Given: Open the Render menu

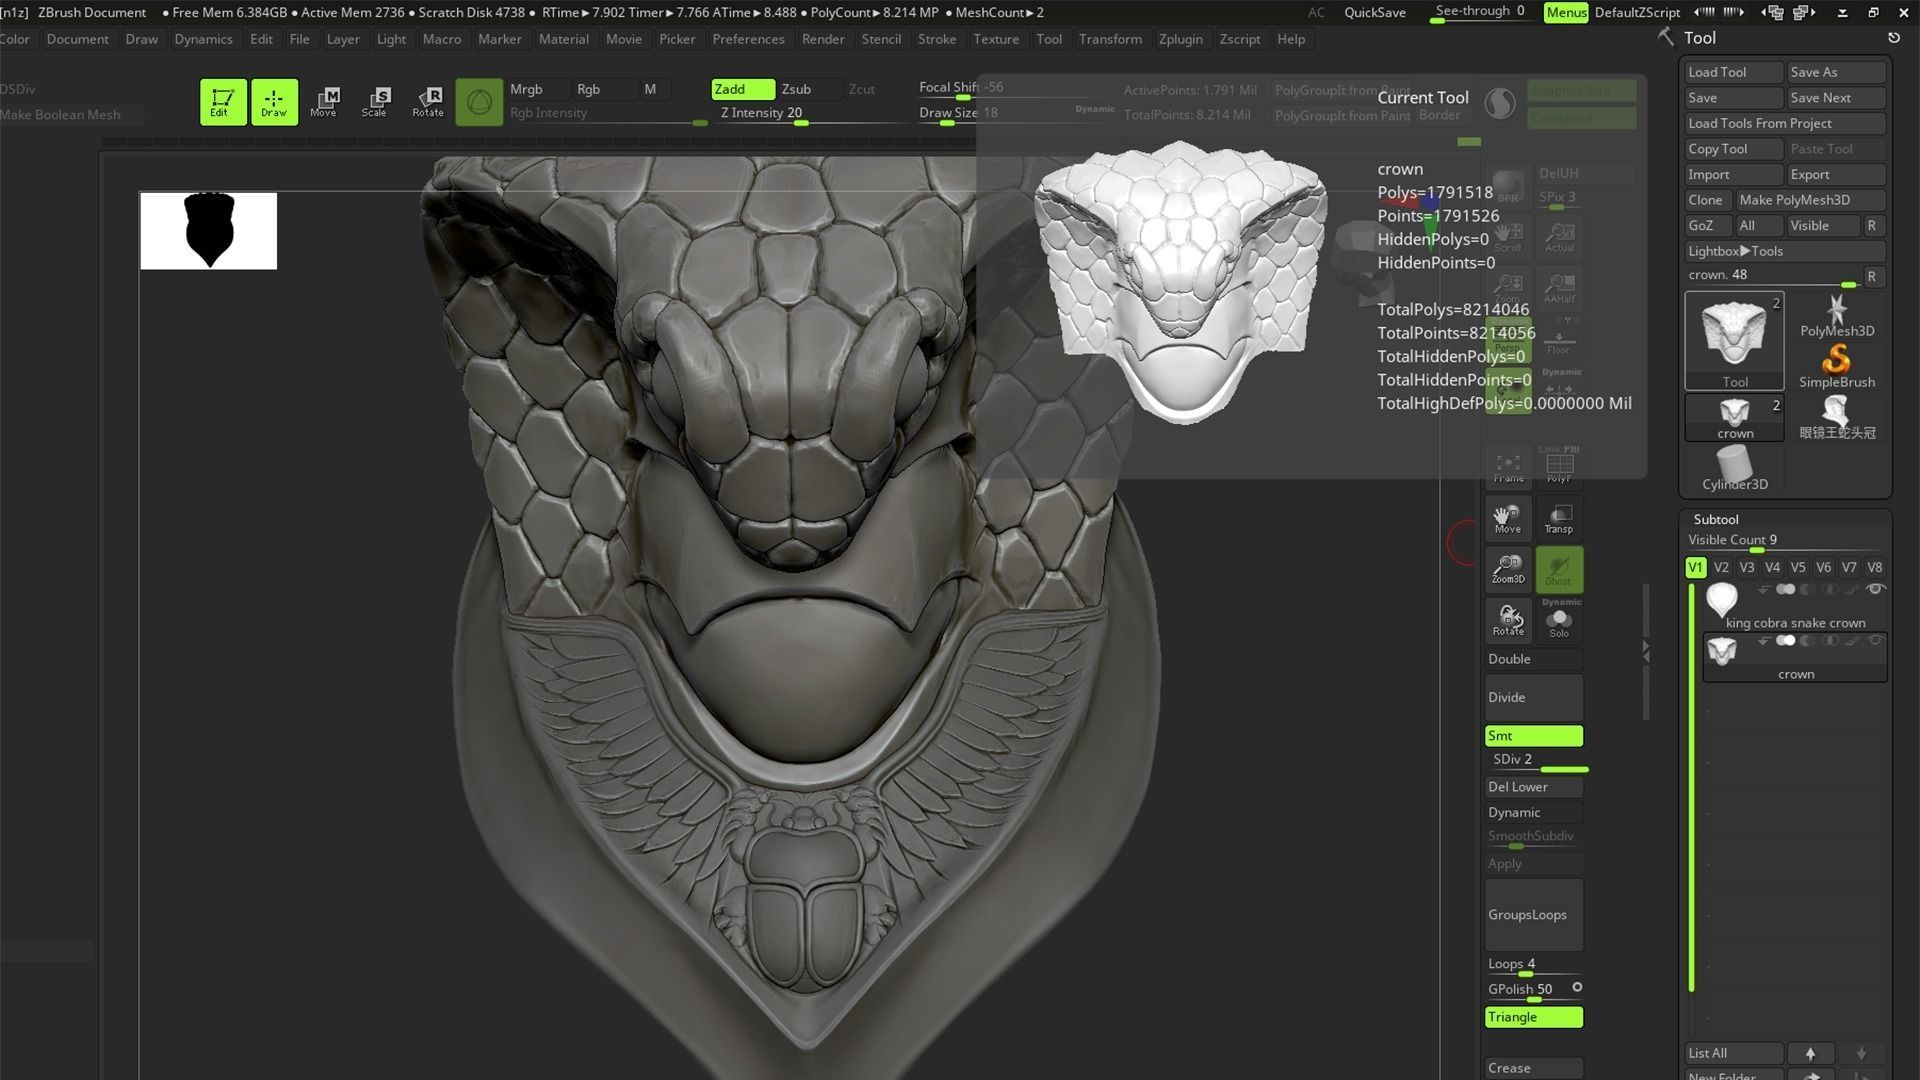Looking at the screenshot, I should click(x=823, y=39).
